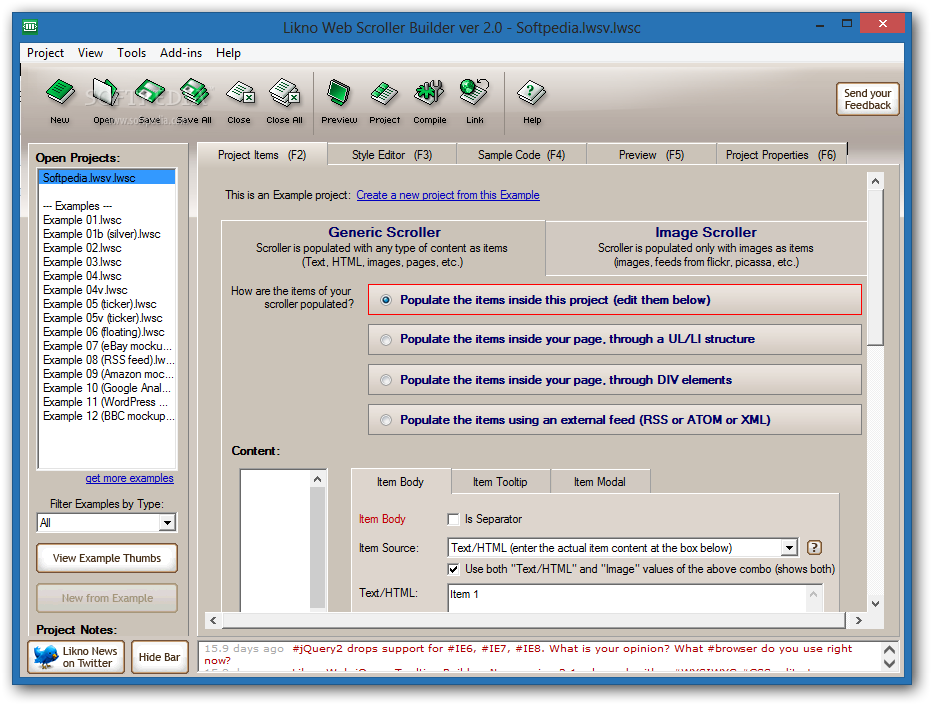Choose the Generic Scroller type panel
The height and width of the screenshot is (705, 932).
pos(383,247)
